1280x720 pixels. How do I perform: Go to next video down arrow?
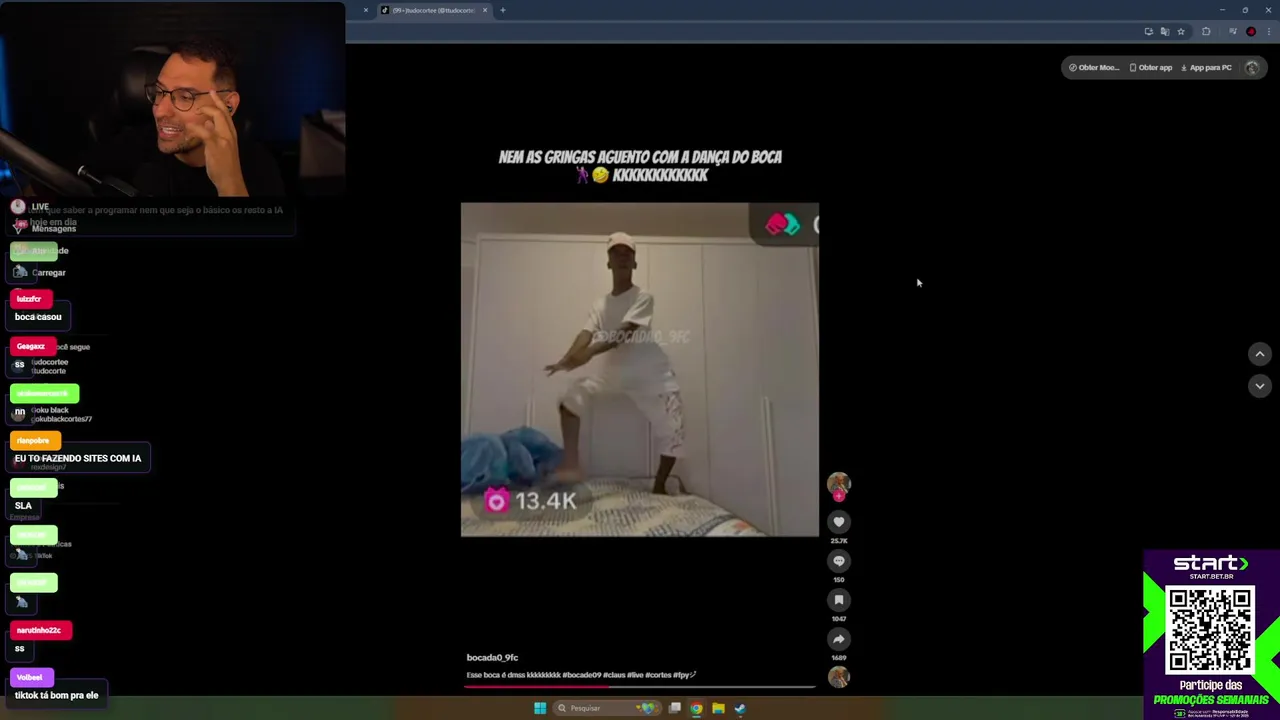[1260, 386]
